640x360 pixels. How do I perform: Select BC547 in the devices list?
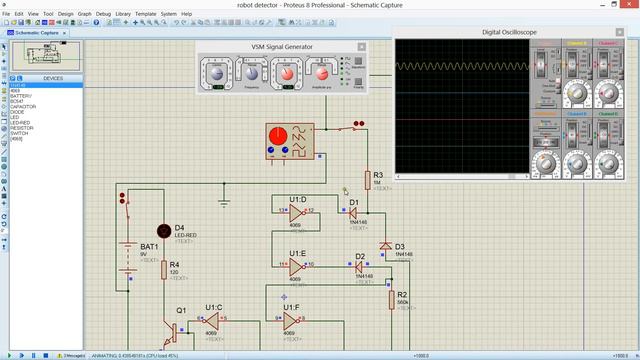coord(46,101)
